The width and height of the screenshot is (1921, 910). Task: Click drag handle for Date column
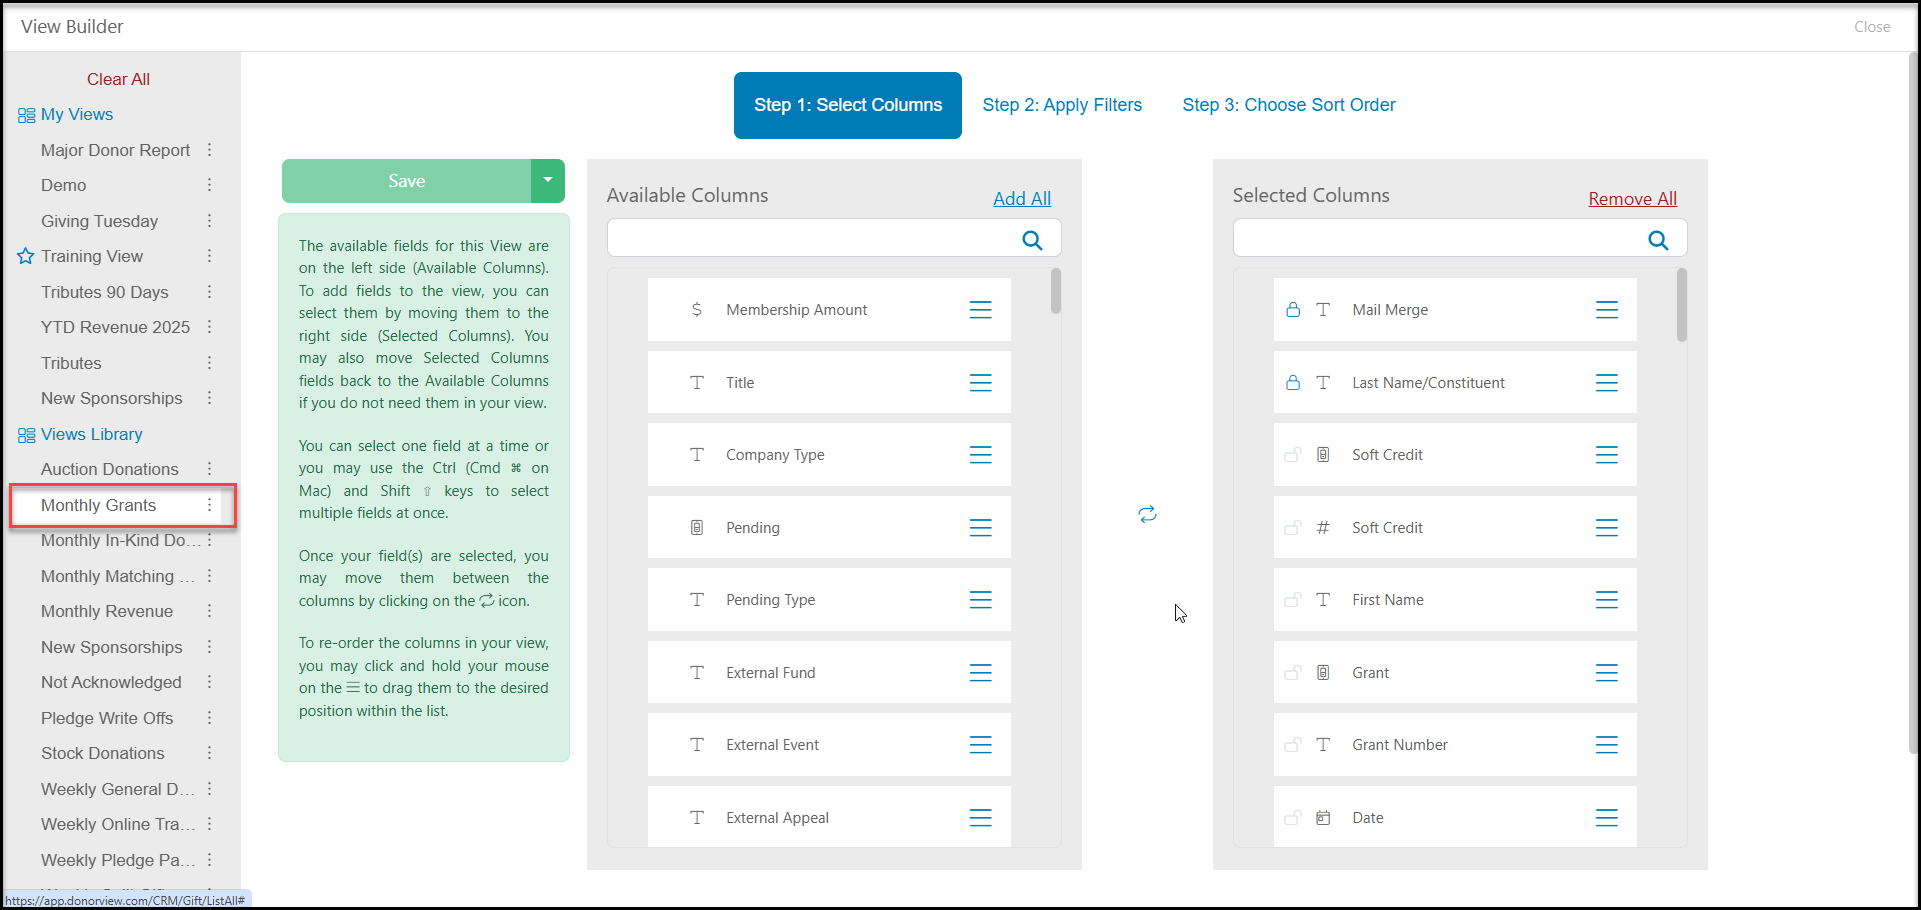1606,818
